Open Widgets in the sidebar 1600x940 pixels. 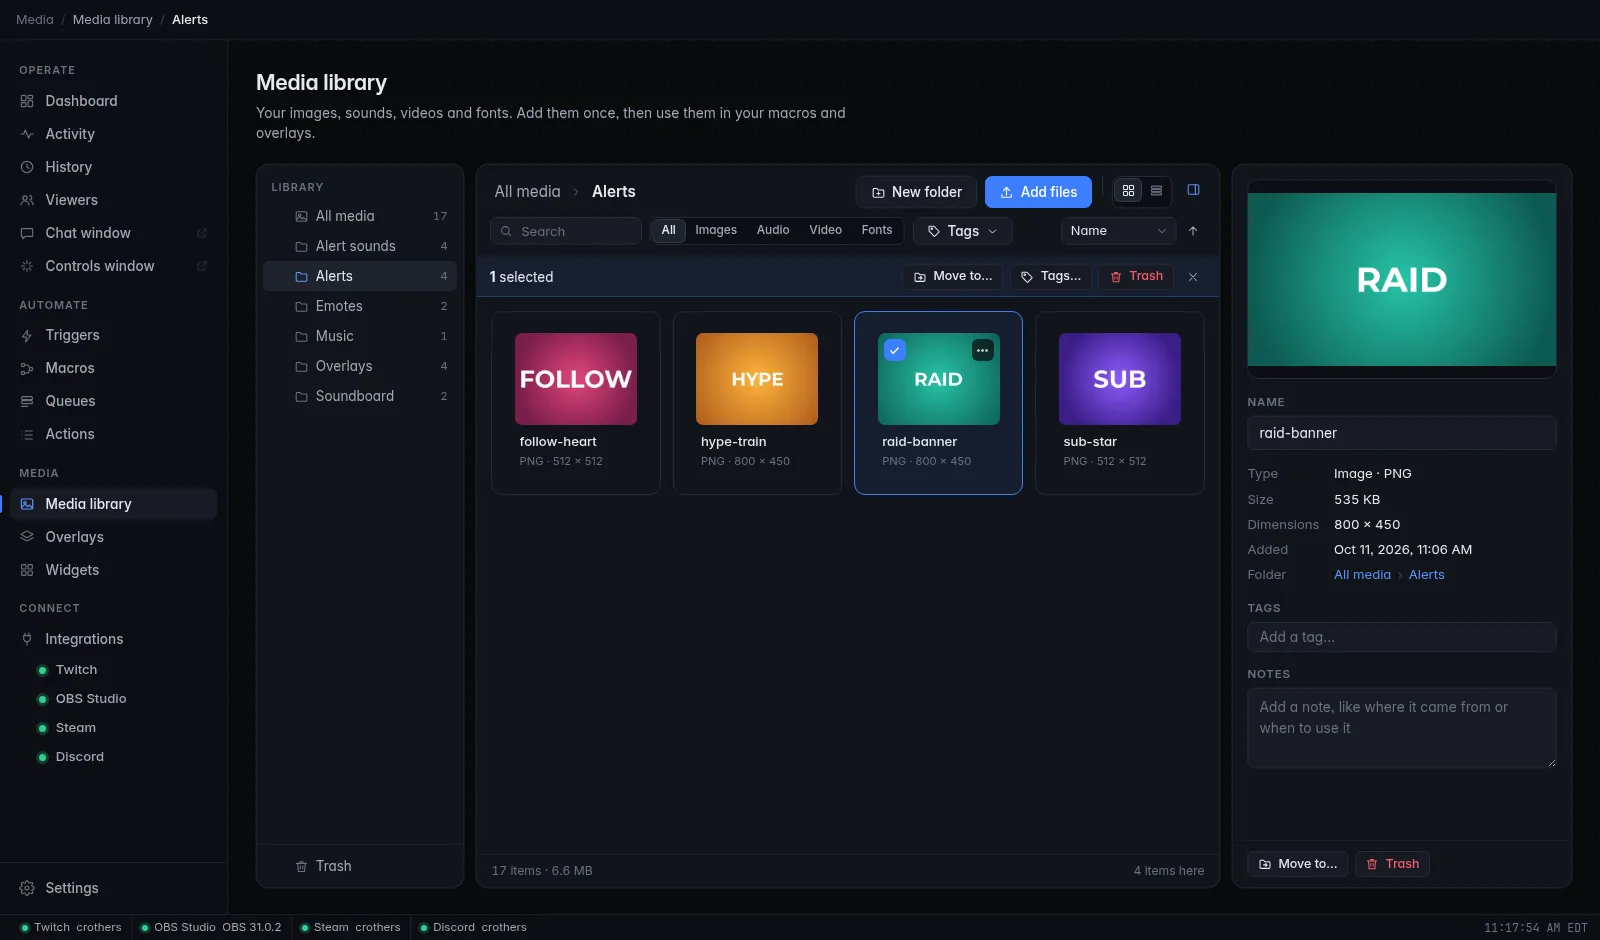click(x=113, y=570)
